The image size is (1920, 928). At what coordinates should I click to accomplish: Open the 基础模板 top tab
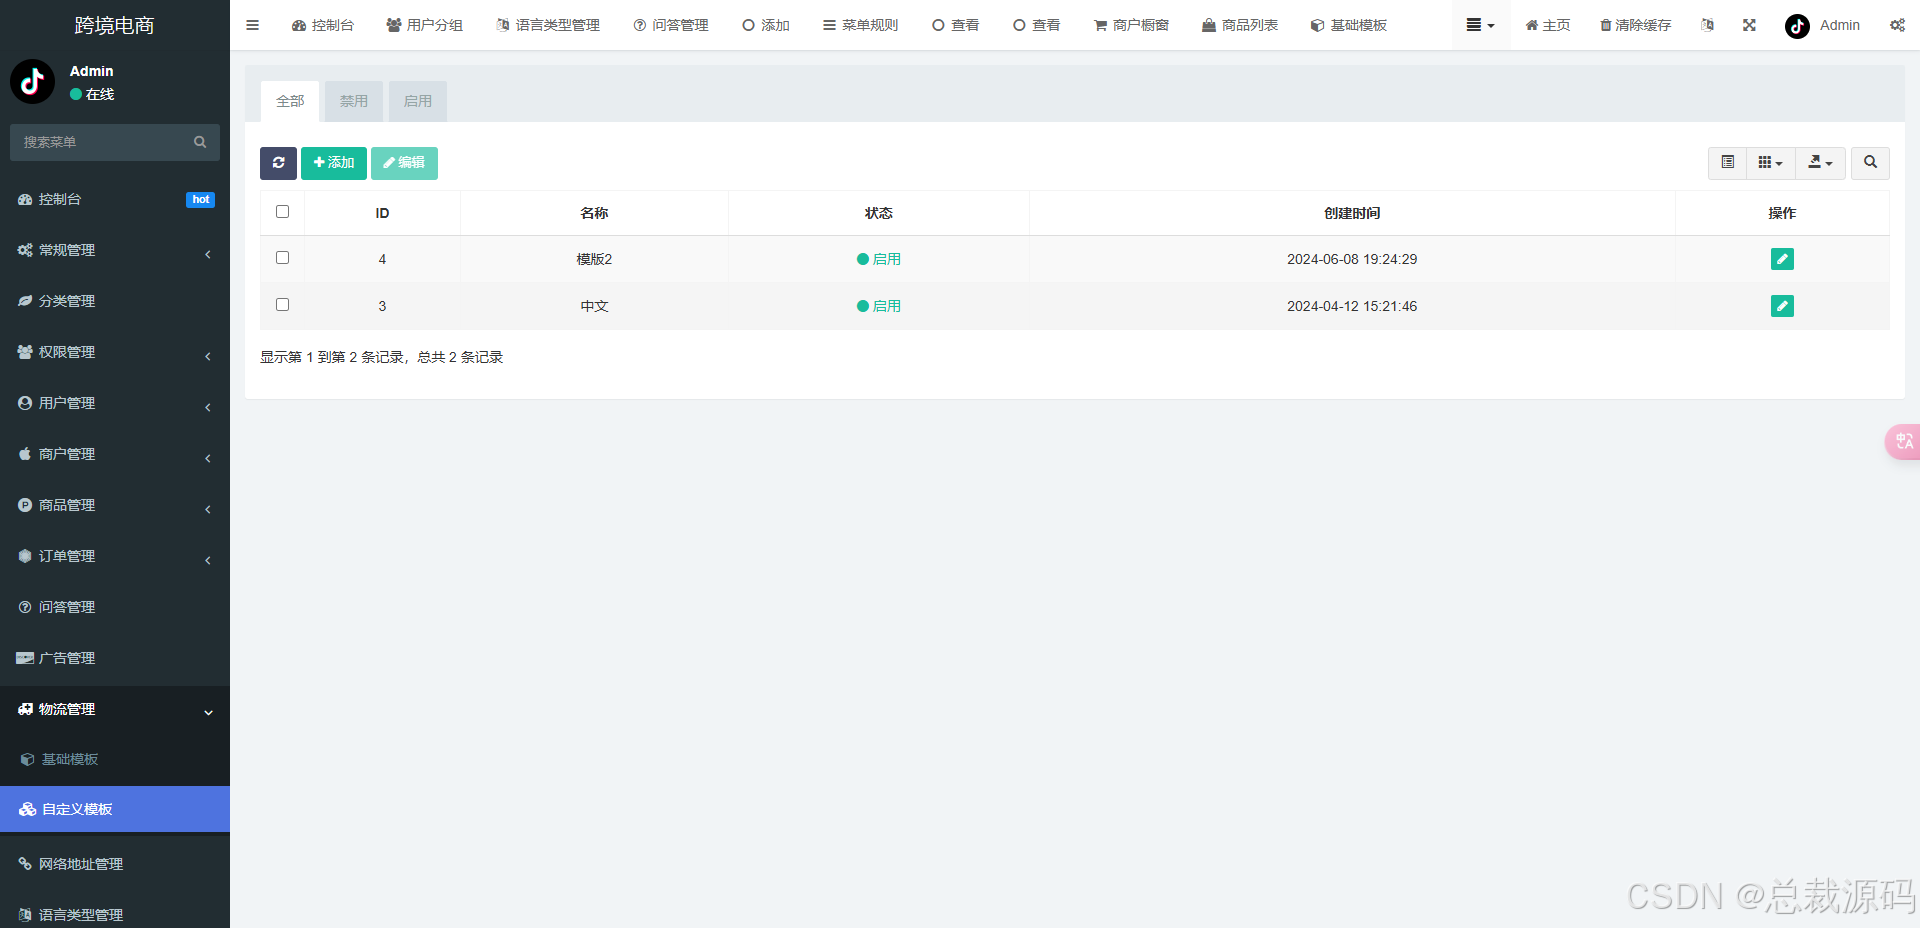tap(1349, 25)
